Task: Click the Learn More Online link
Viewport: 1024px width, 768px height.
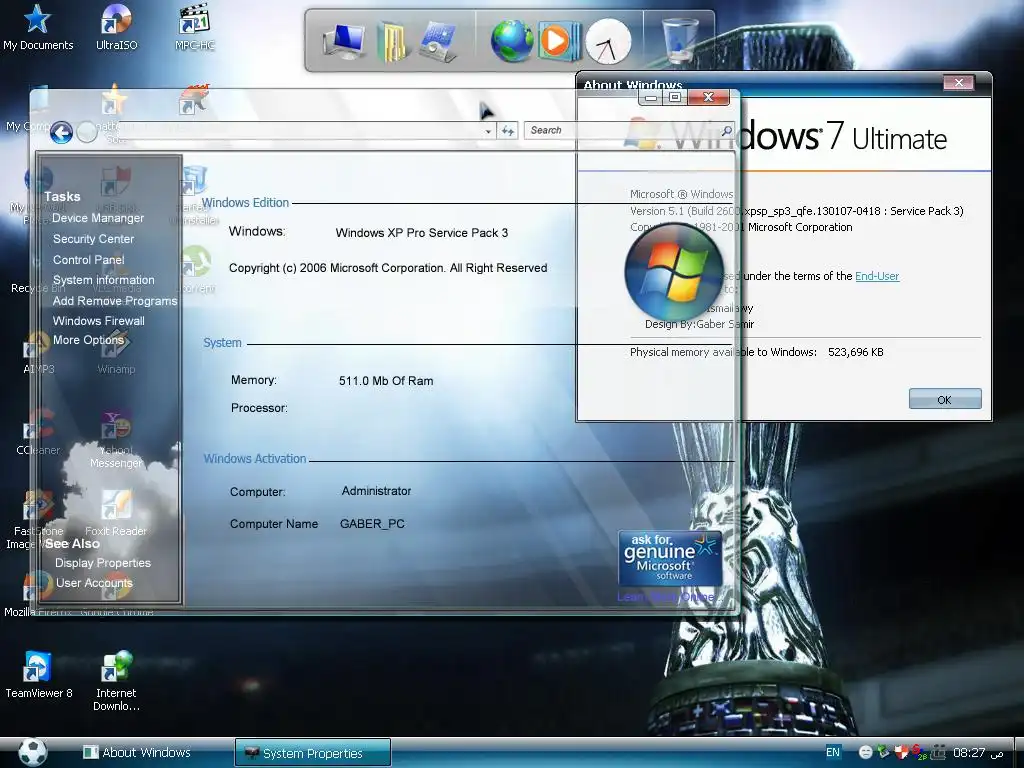Action: [665, 597]
